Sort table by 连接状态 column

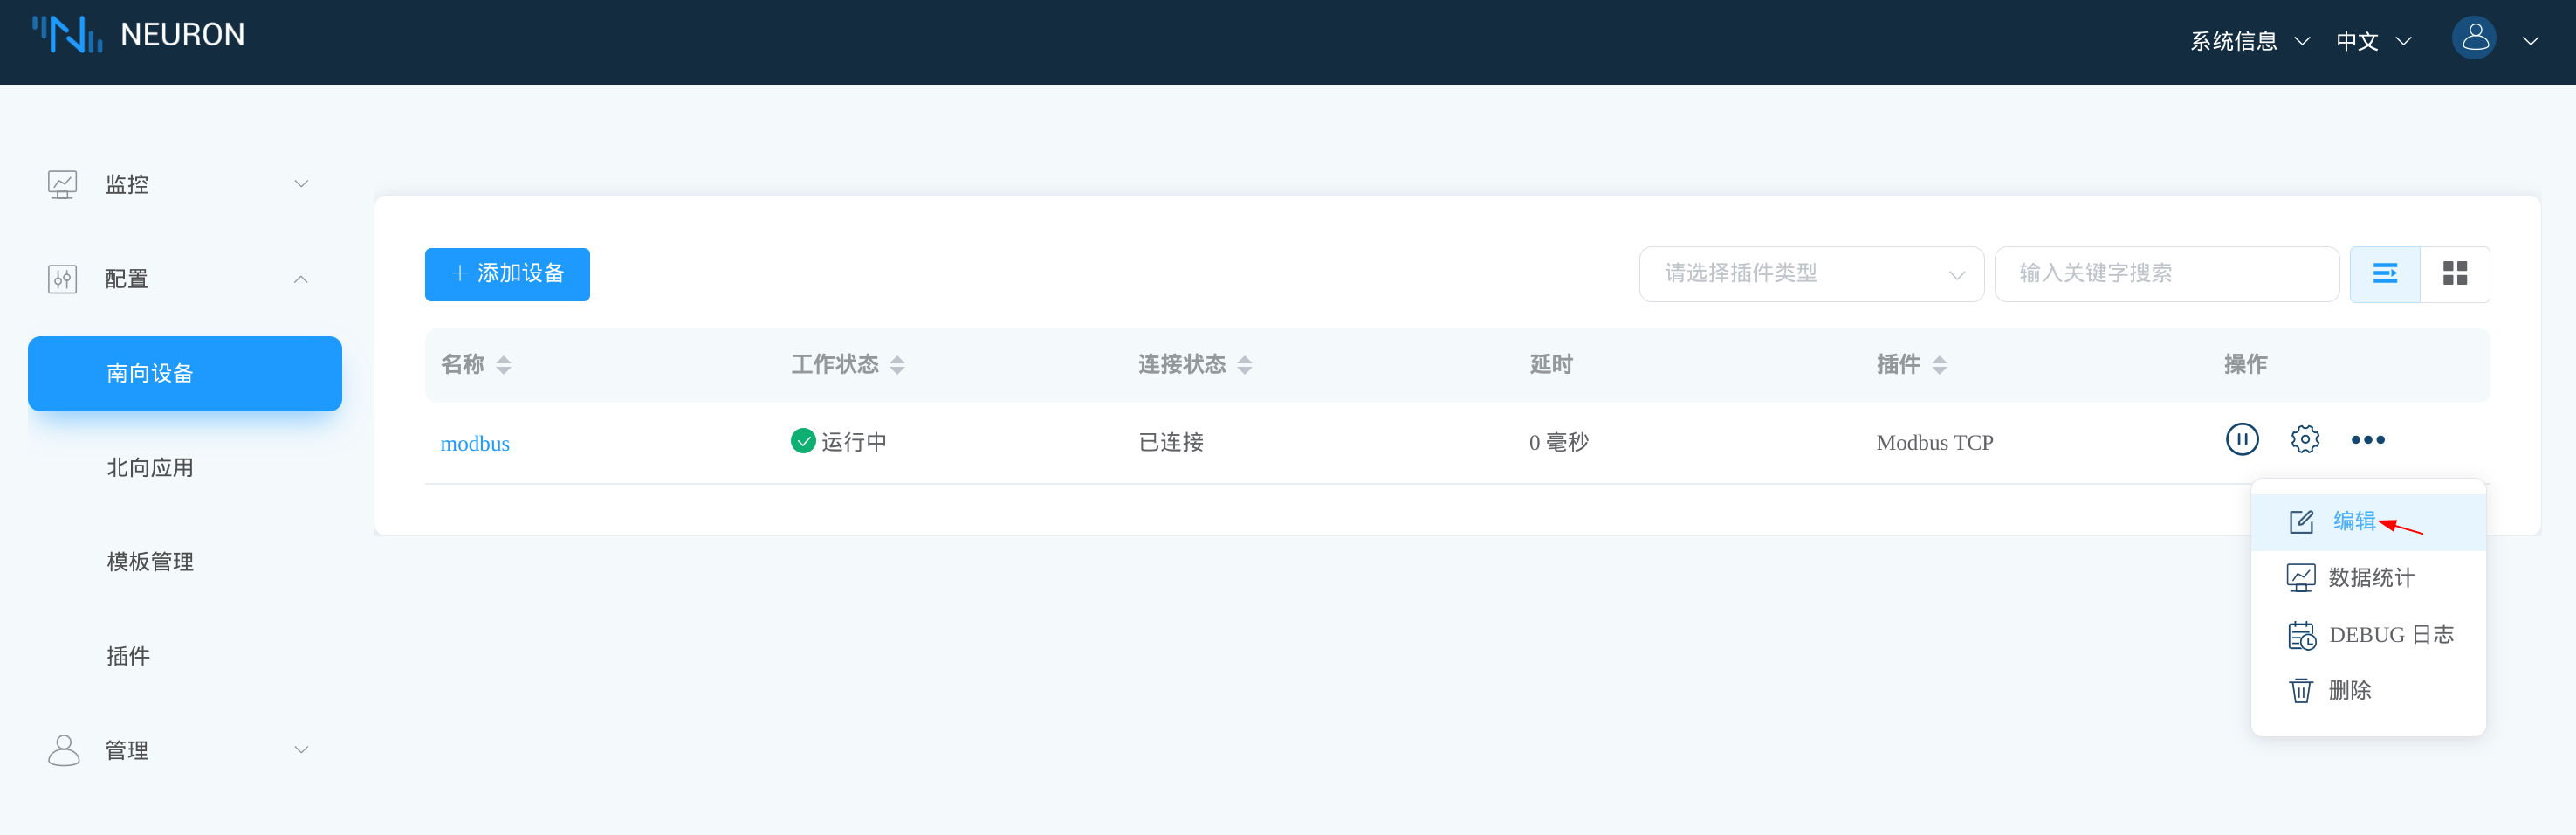point(1244,365)
